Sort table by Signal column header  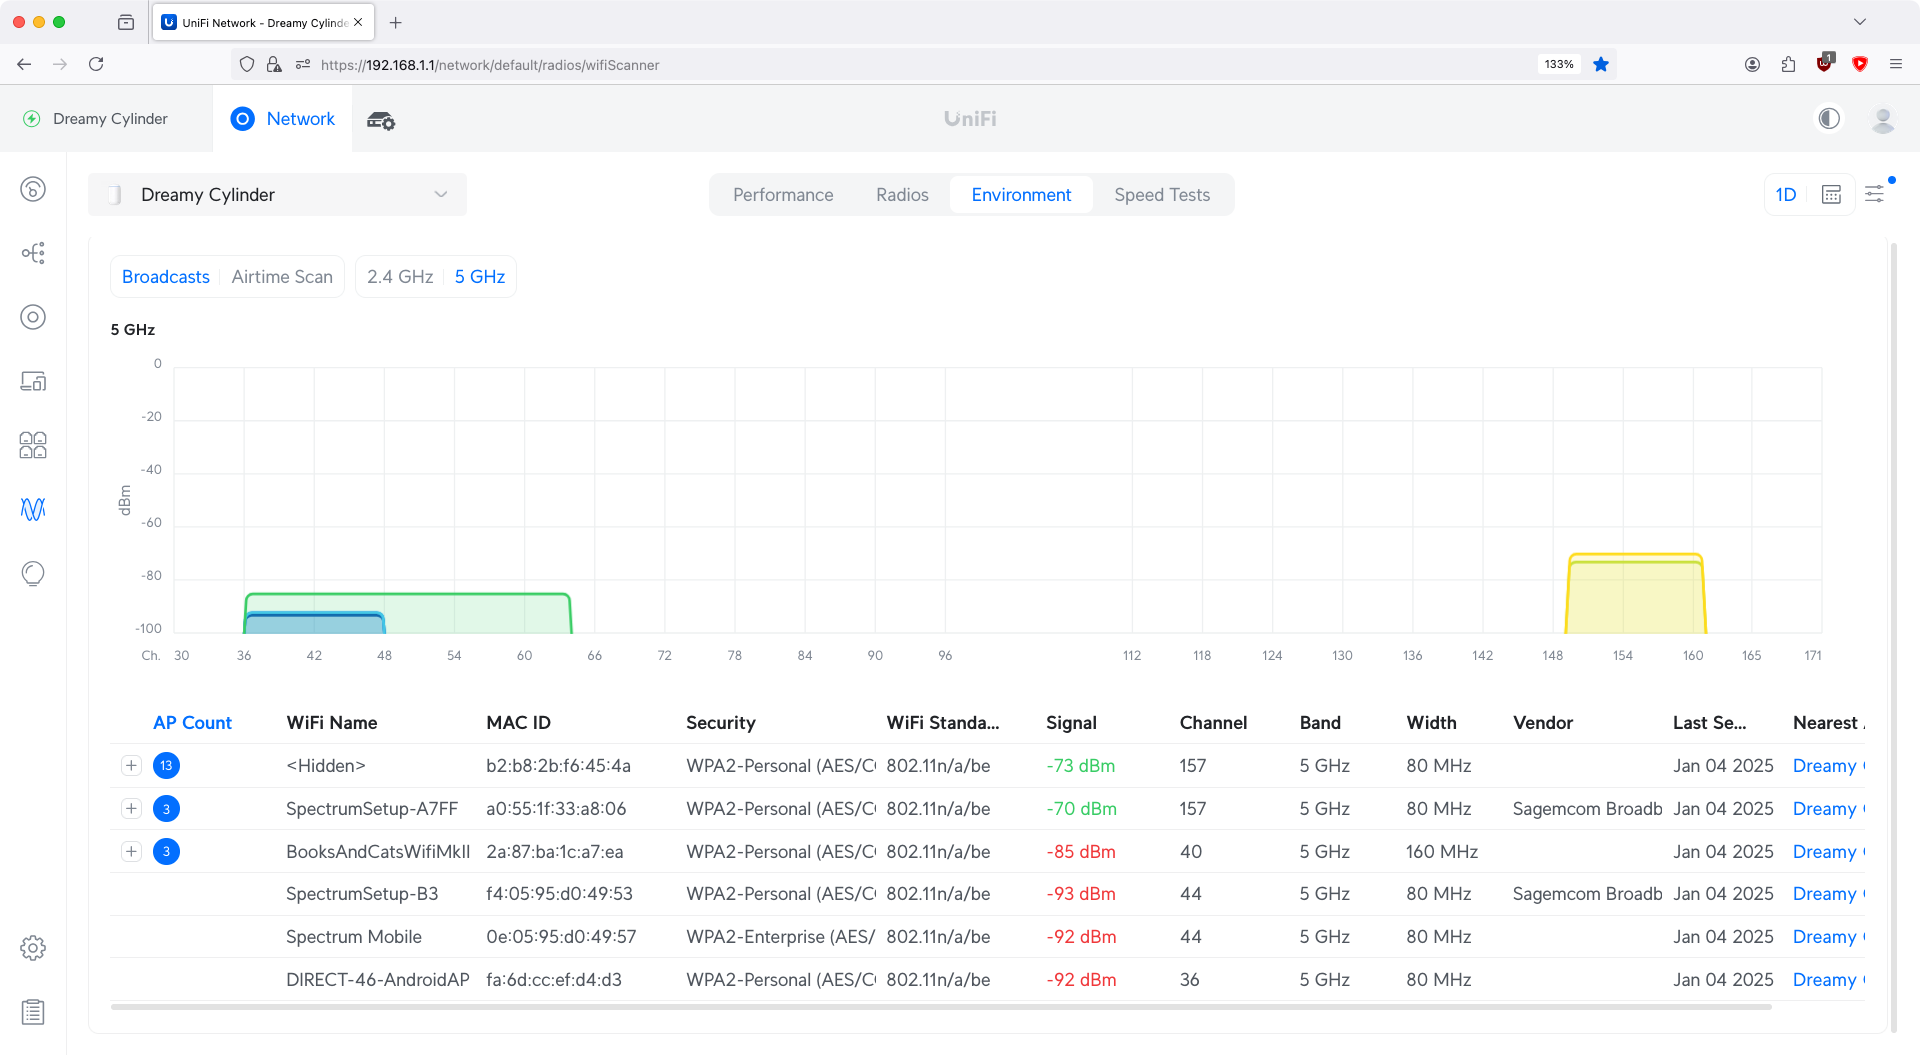pos(1071,723)
